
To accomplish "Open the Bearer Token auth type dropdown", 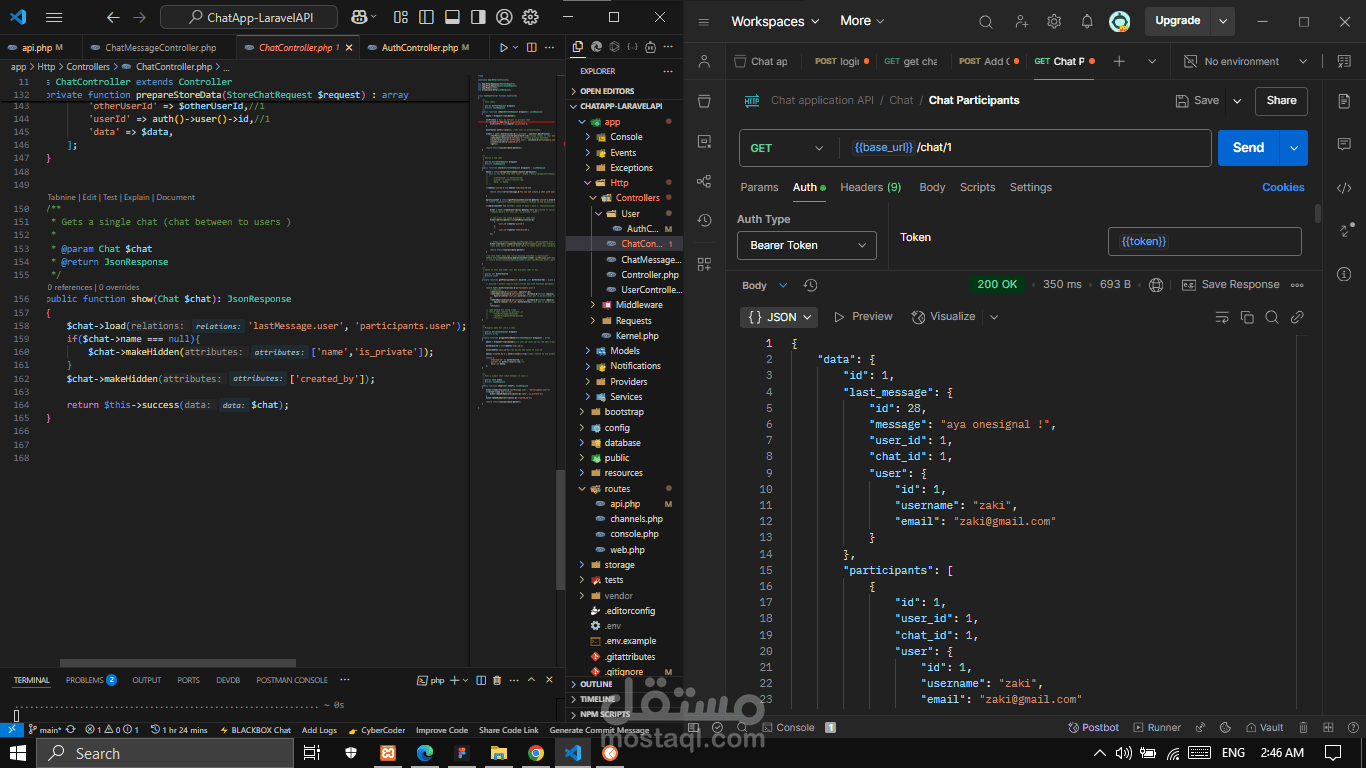I will click(807, 245).
